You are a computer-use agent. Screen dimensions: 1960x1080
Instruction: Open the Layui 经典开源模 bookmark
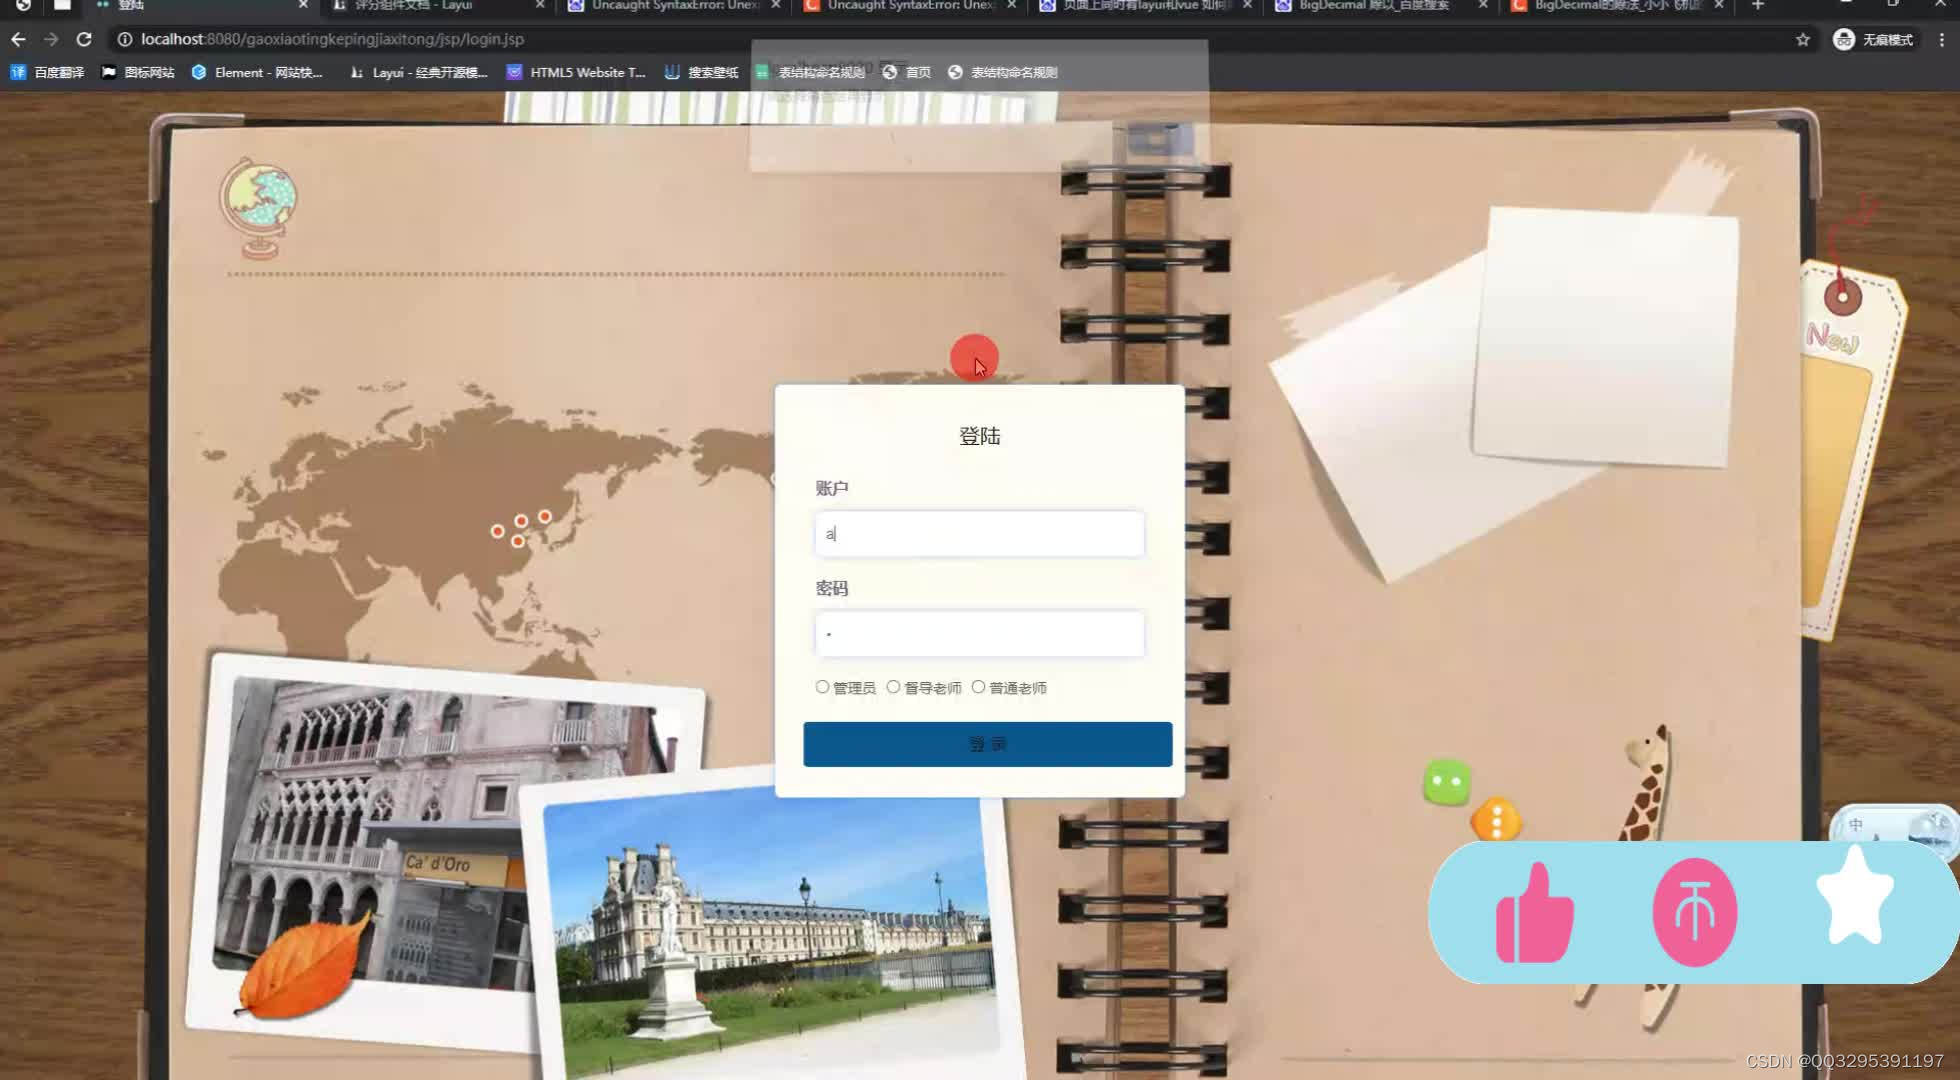pyautogui.click(x=418, y=72)
